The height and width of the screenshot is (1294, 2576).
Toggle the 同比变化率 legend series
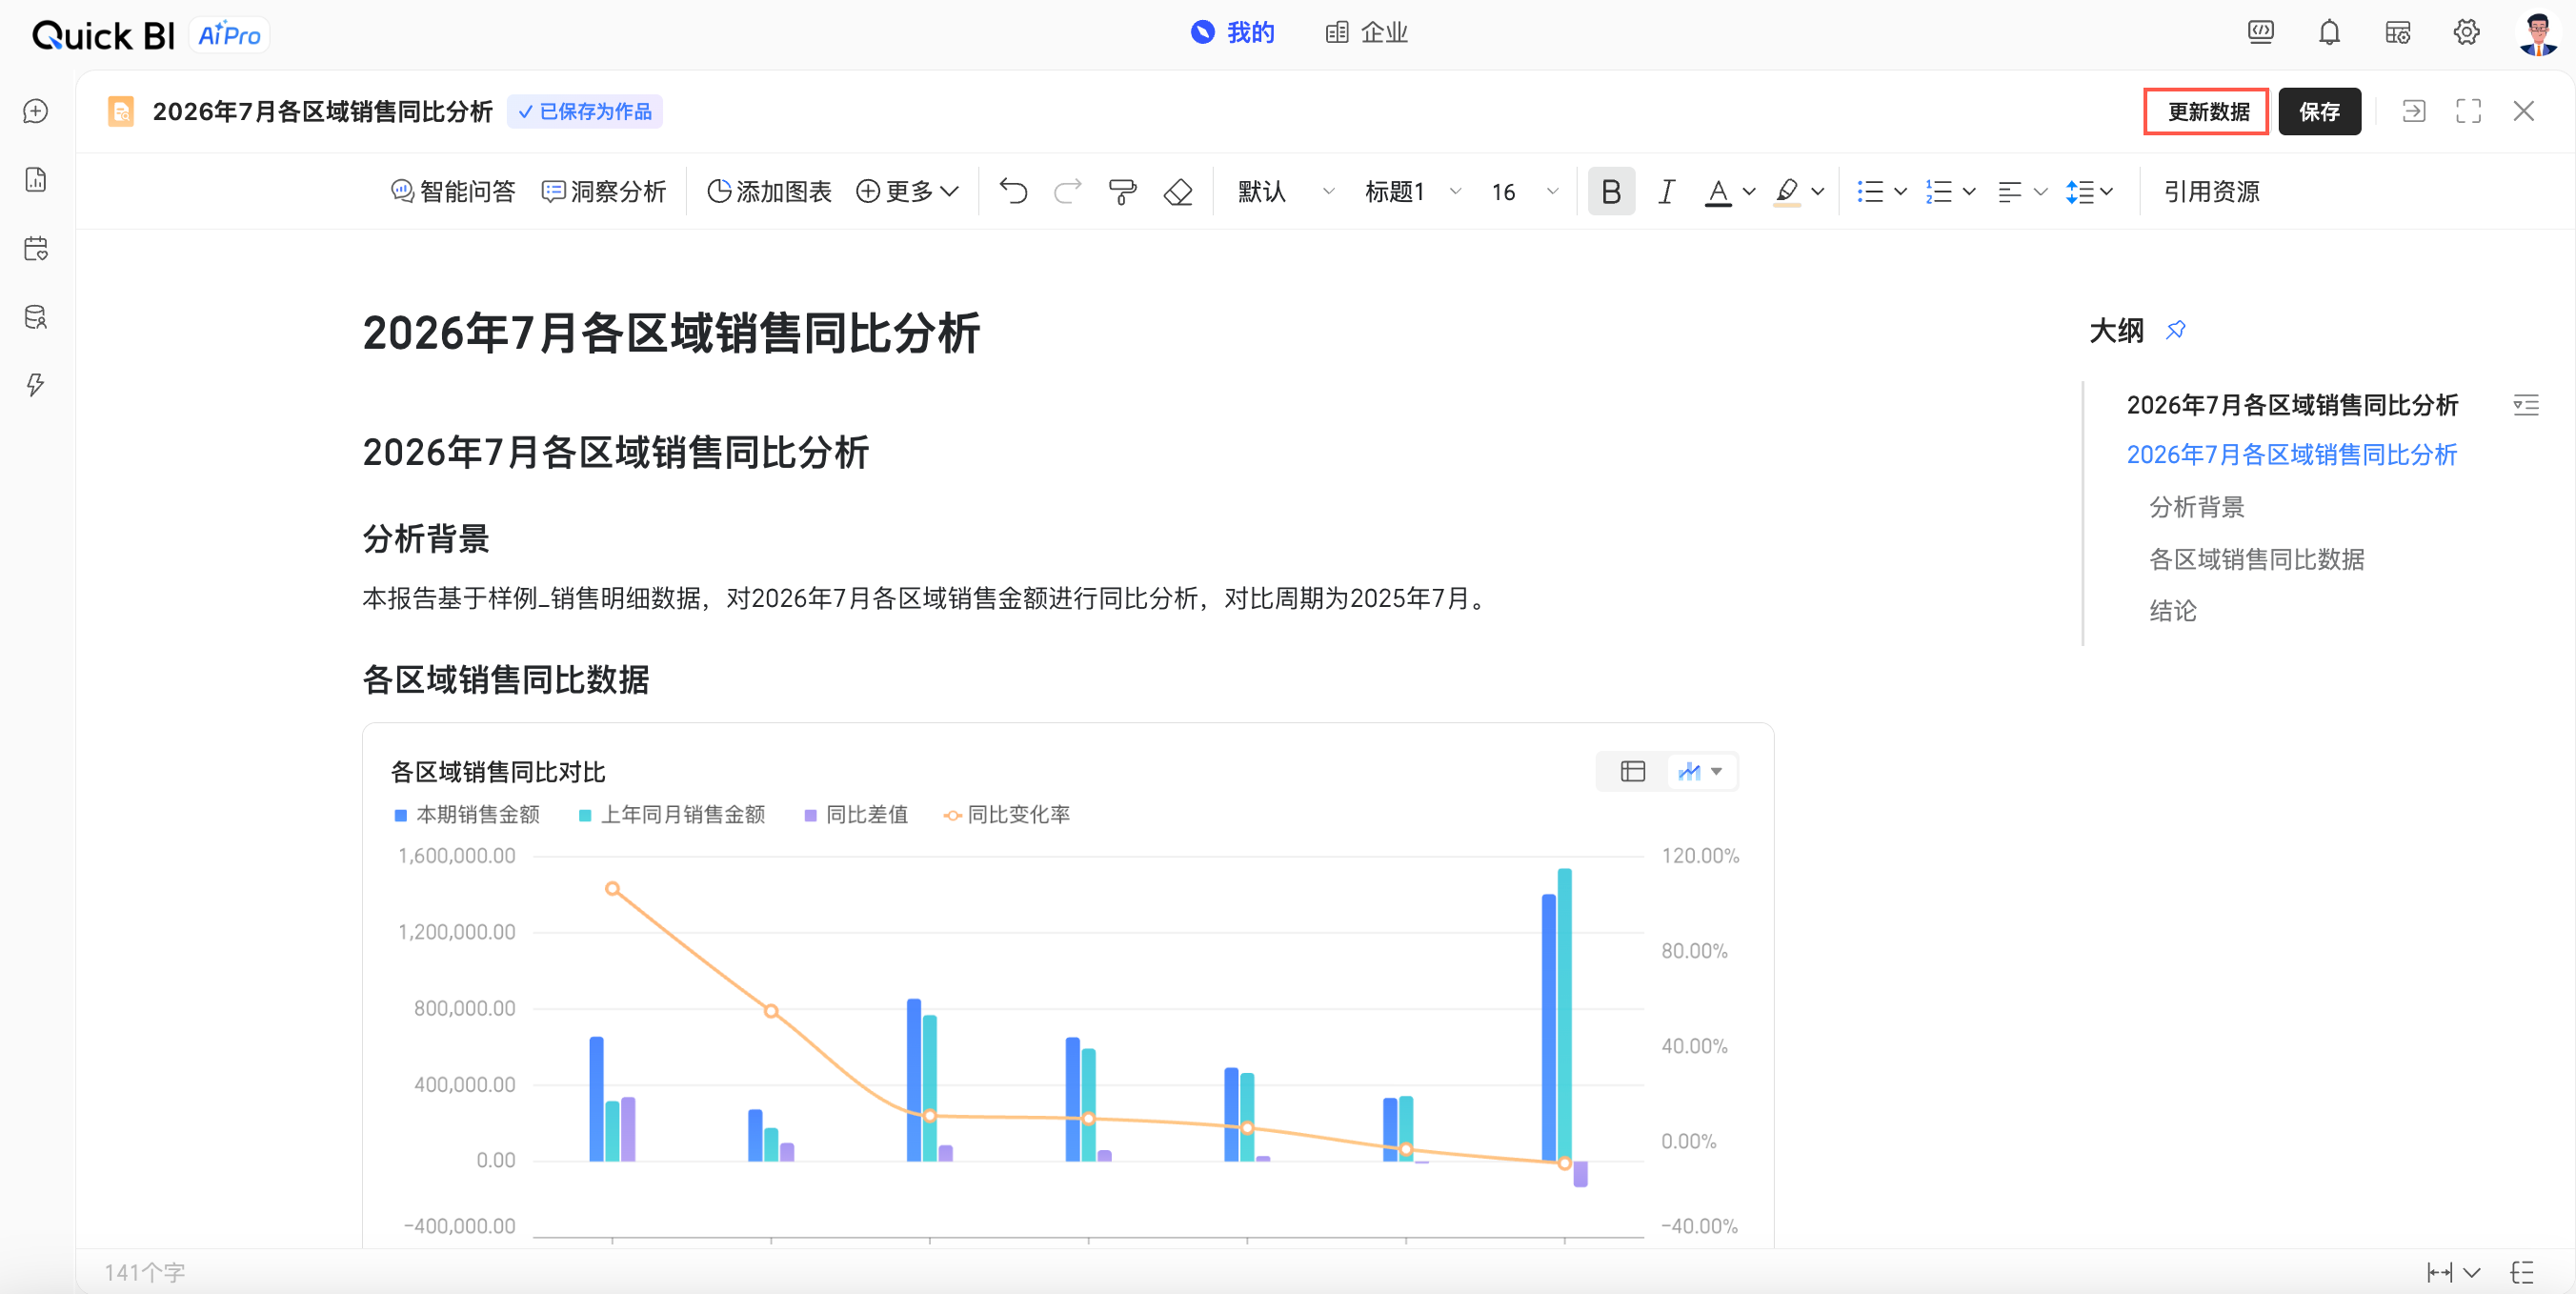click(1006, 815)
